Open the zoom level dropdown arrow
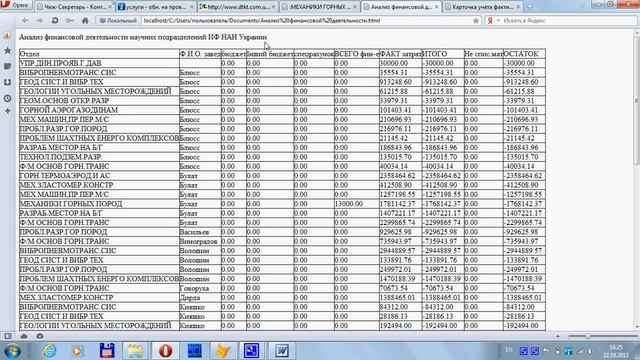Screen dimensions: 640x360 tap(558, 336)
